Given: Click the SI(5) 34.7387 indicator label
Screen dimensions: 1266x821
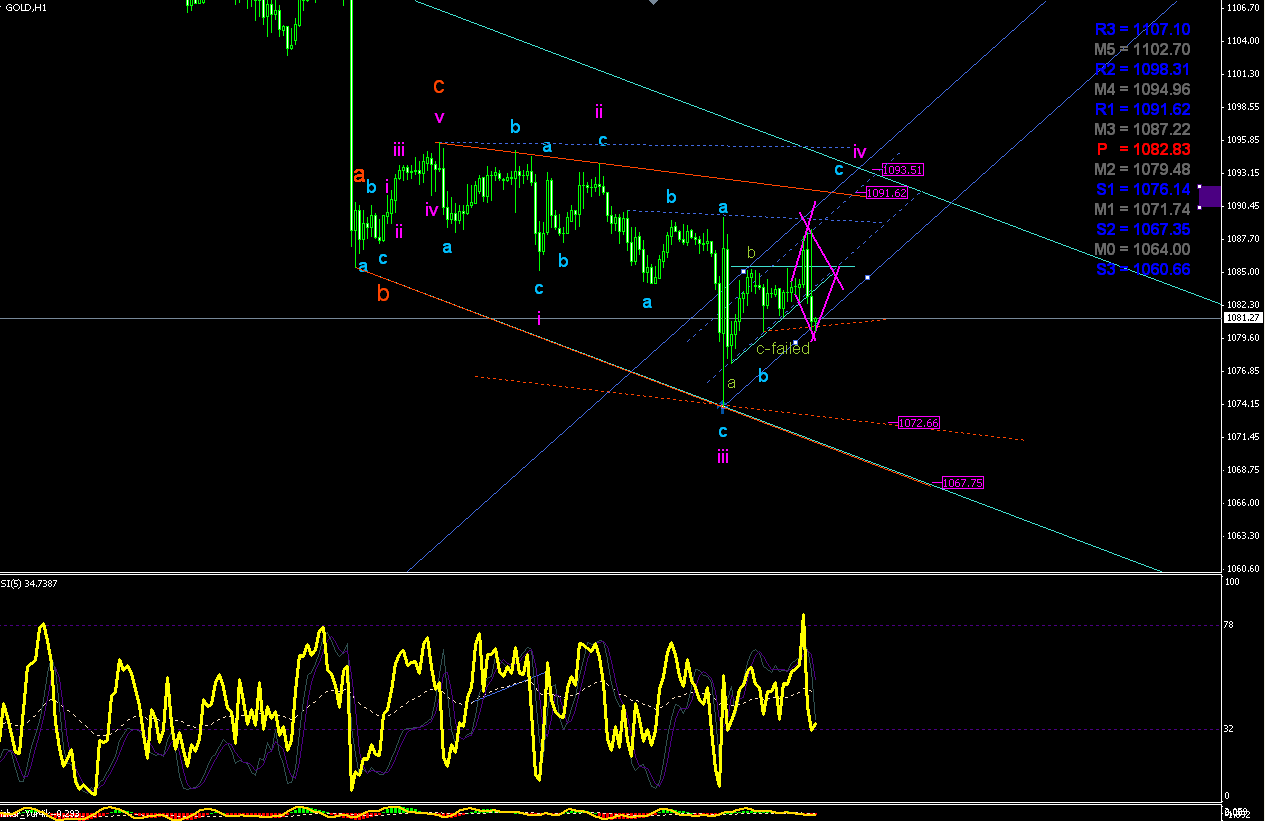Looking at the screenshot, I should tap(30, 583).
